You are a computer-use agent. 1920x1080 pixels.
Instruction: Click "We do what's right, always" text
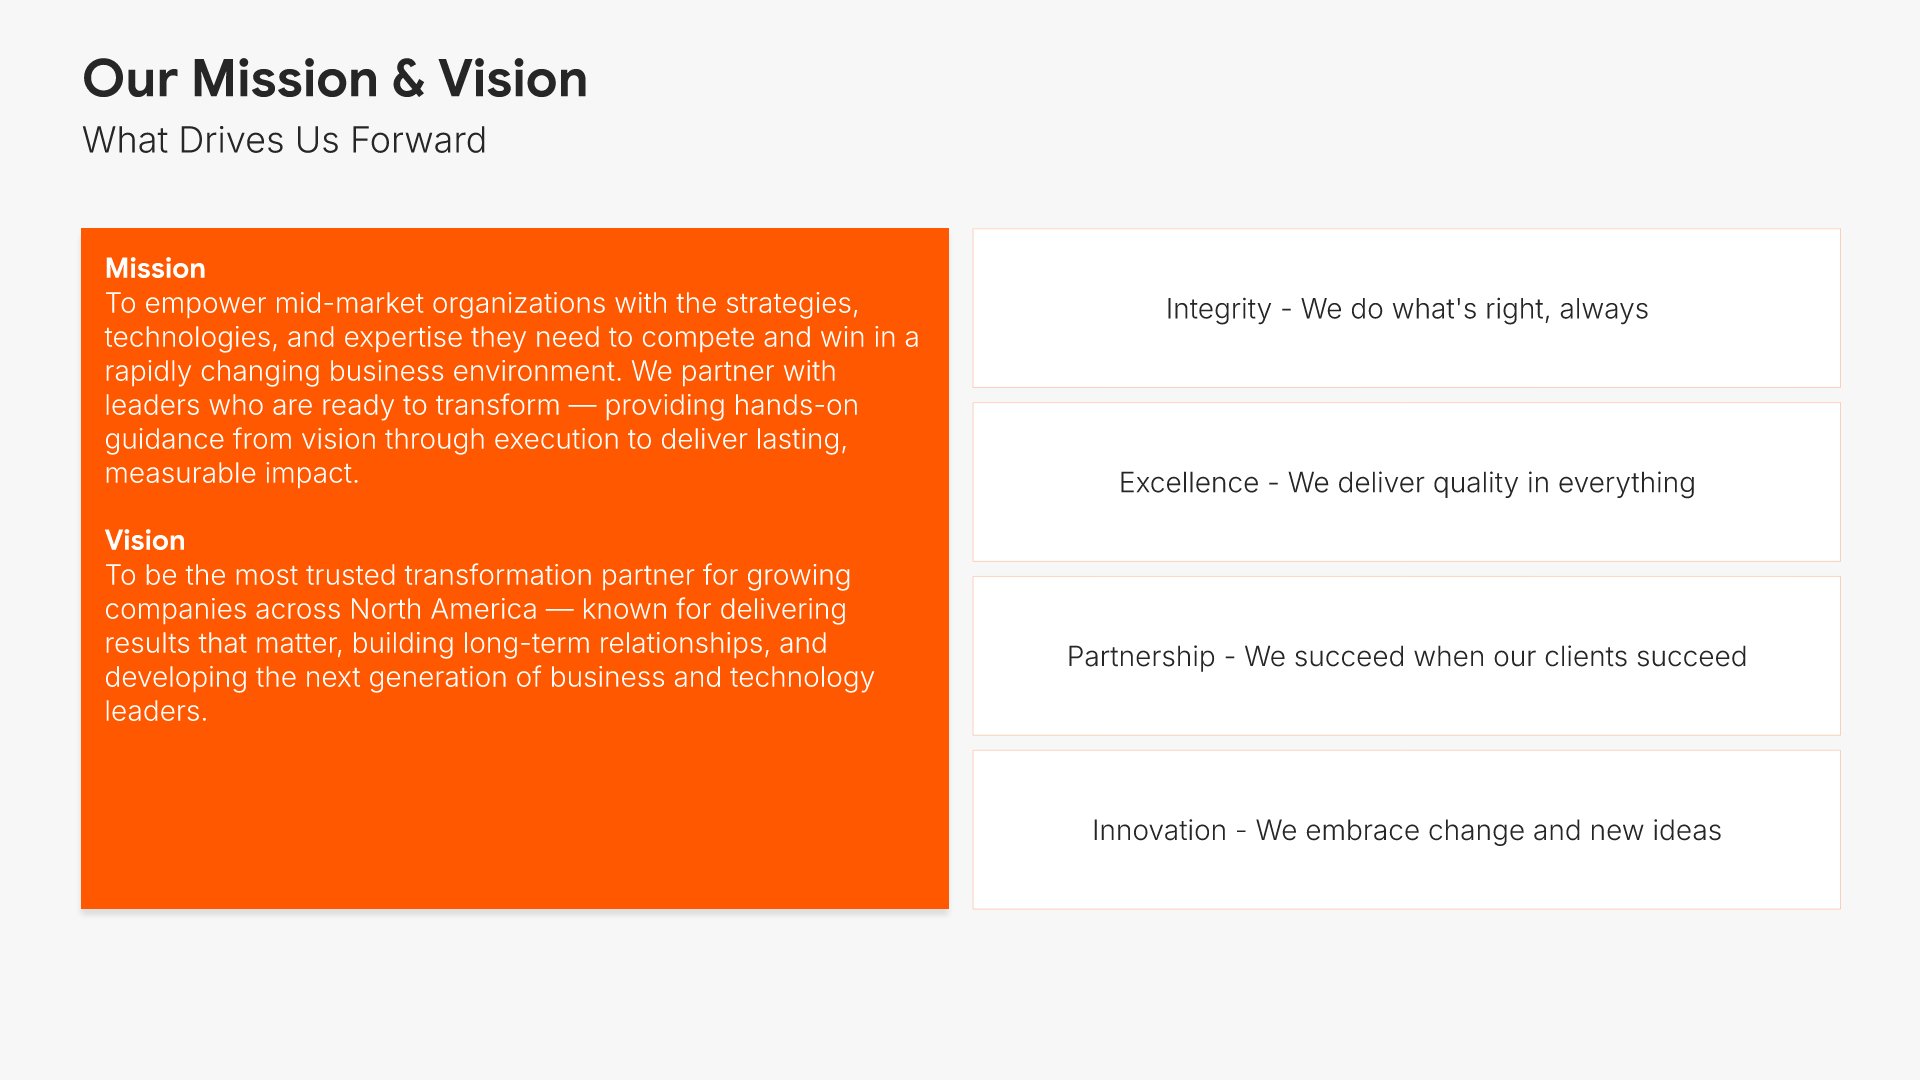1474,309
